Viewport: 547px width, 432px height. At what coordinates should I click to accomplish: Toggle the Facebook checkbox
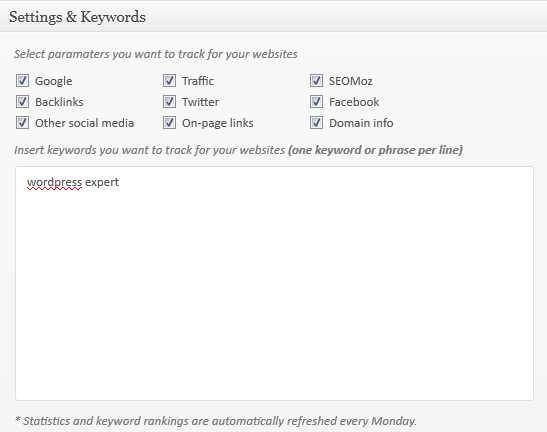(316, 102)
